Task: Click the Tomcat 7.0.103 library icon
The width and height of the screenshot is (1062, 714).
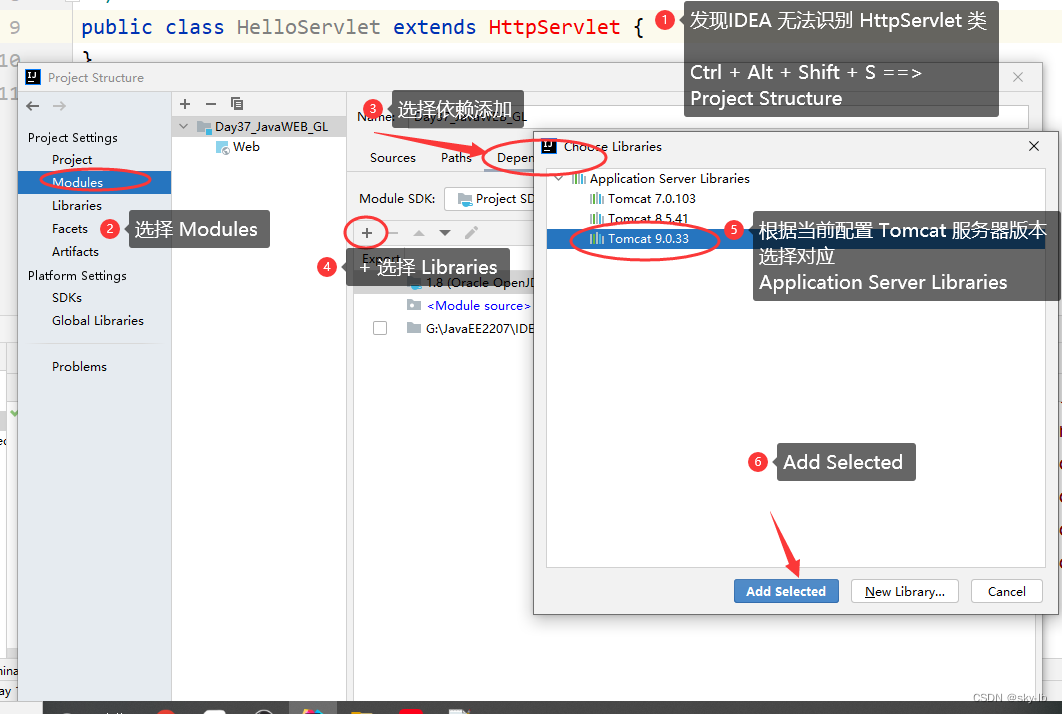Action: pos(597,198)
